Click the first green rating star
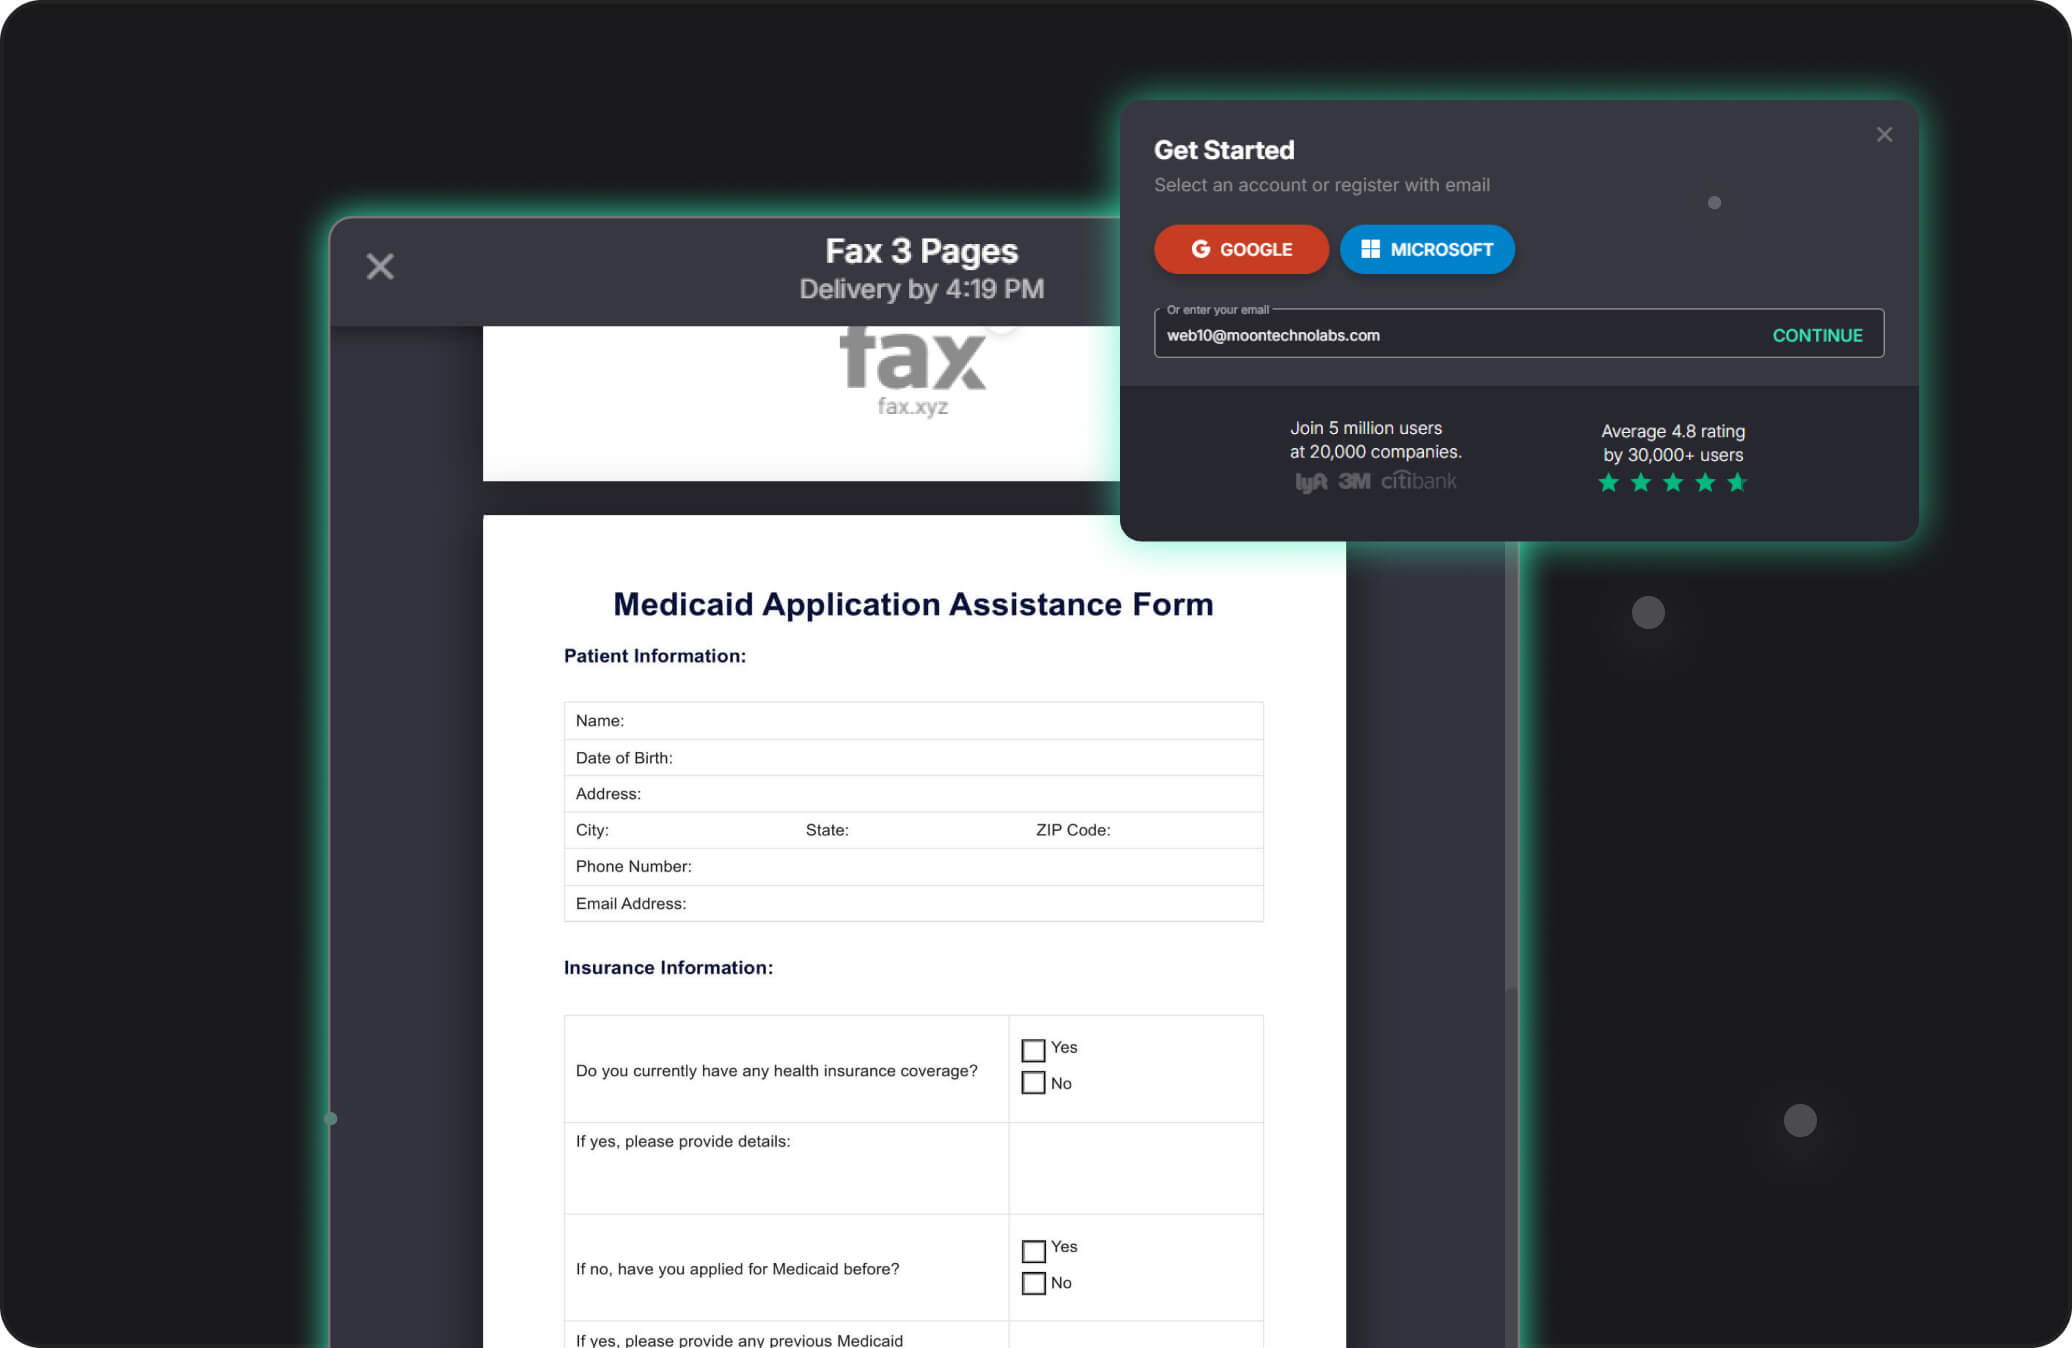2072x1348 pixels. tap(1608, 483)
